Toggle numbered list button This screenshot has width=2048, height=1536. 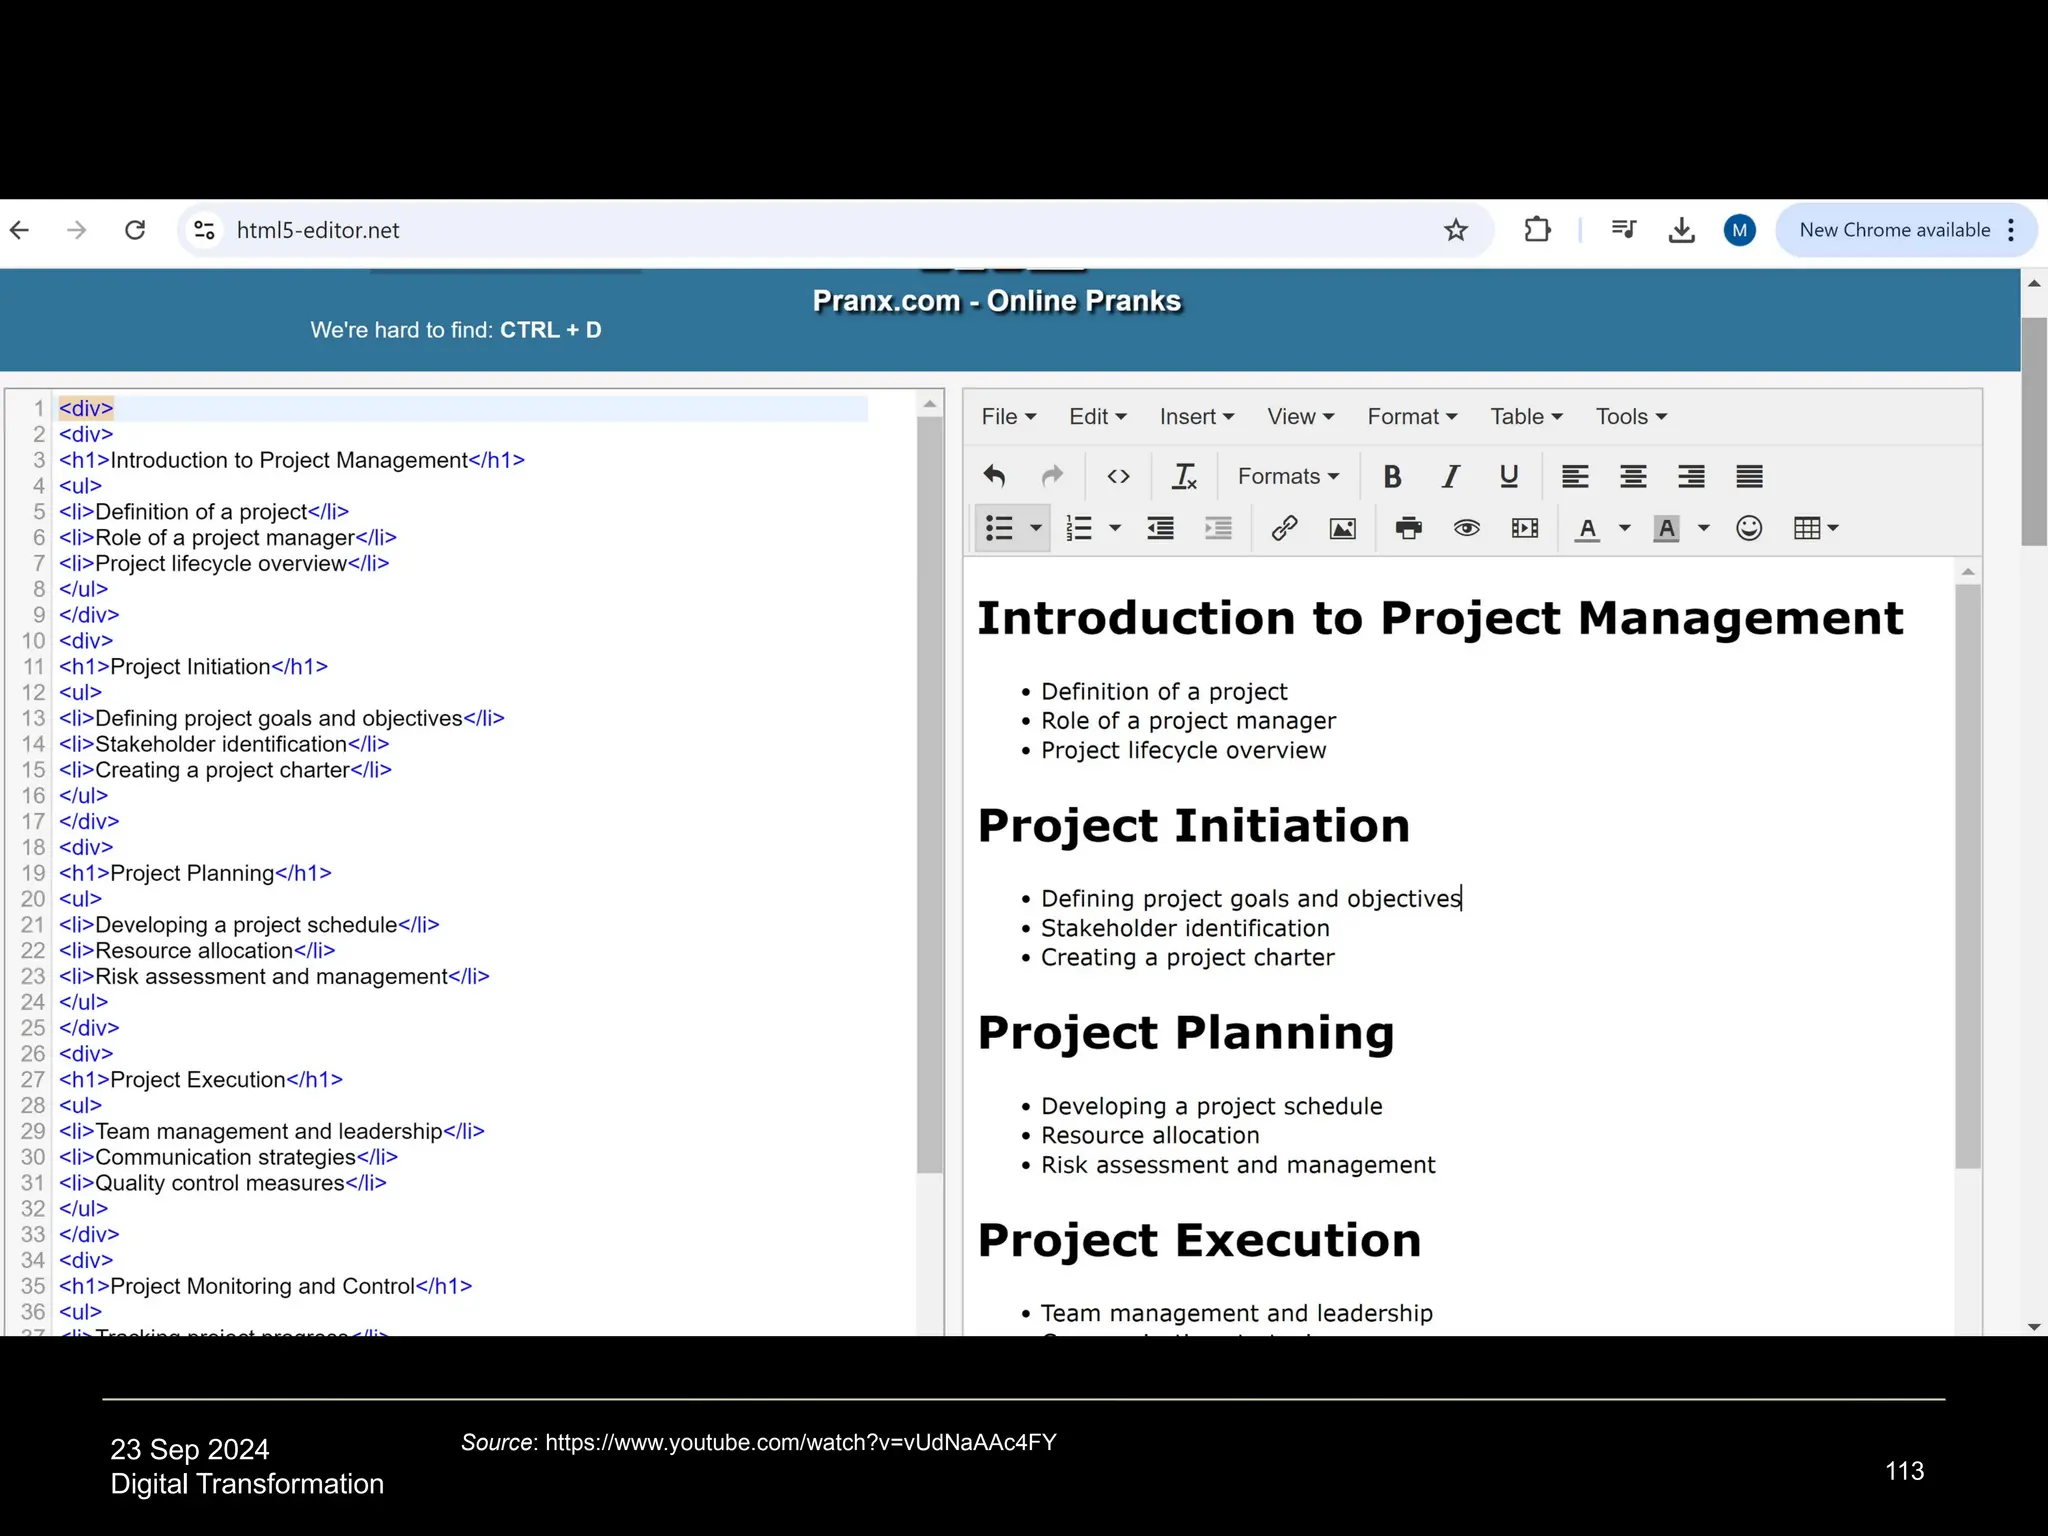pyautogui.click(x=1079, y=528)
